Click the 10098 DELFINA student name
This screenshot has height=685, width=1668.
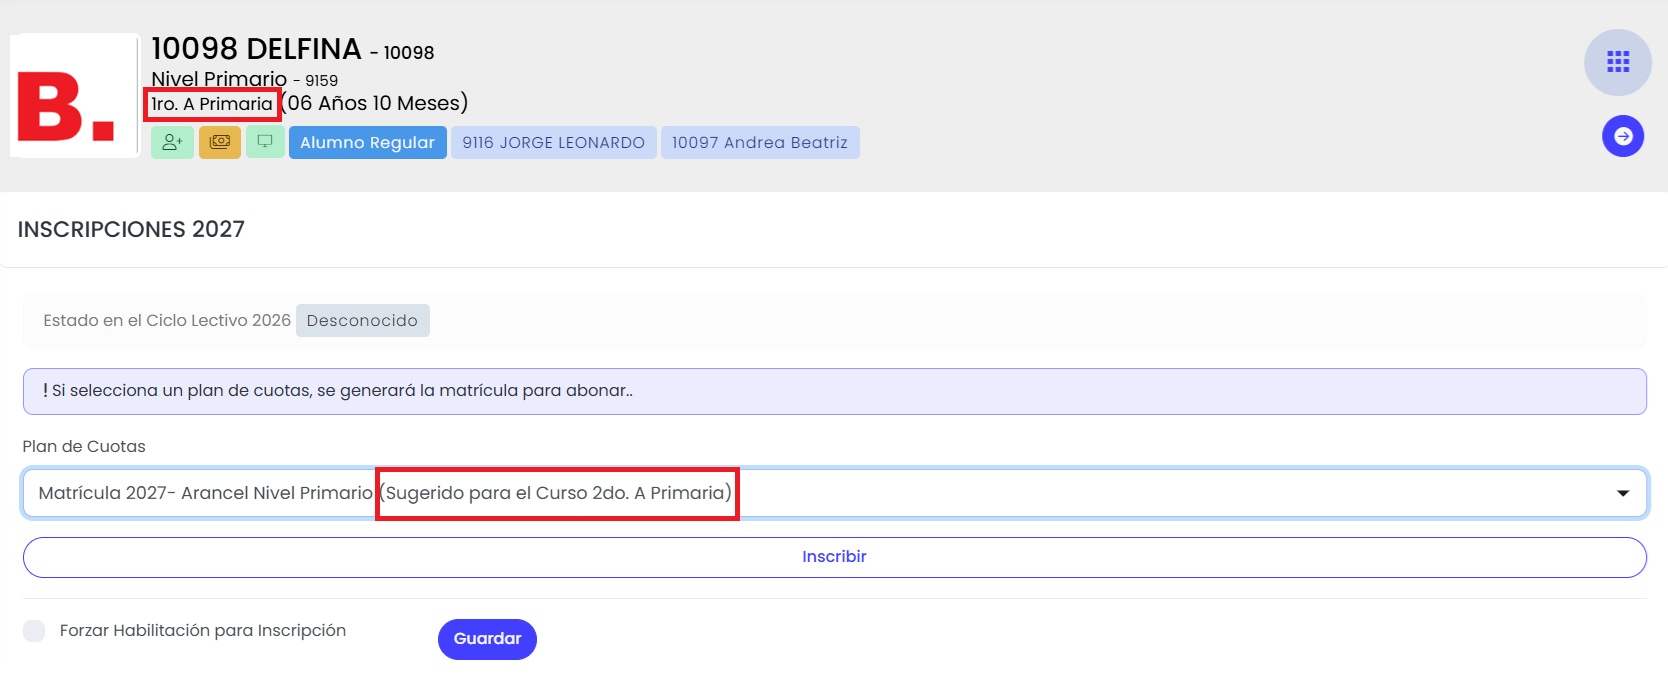256,49
